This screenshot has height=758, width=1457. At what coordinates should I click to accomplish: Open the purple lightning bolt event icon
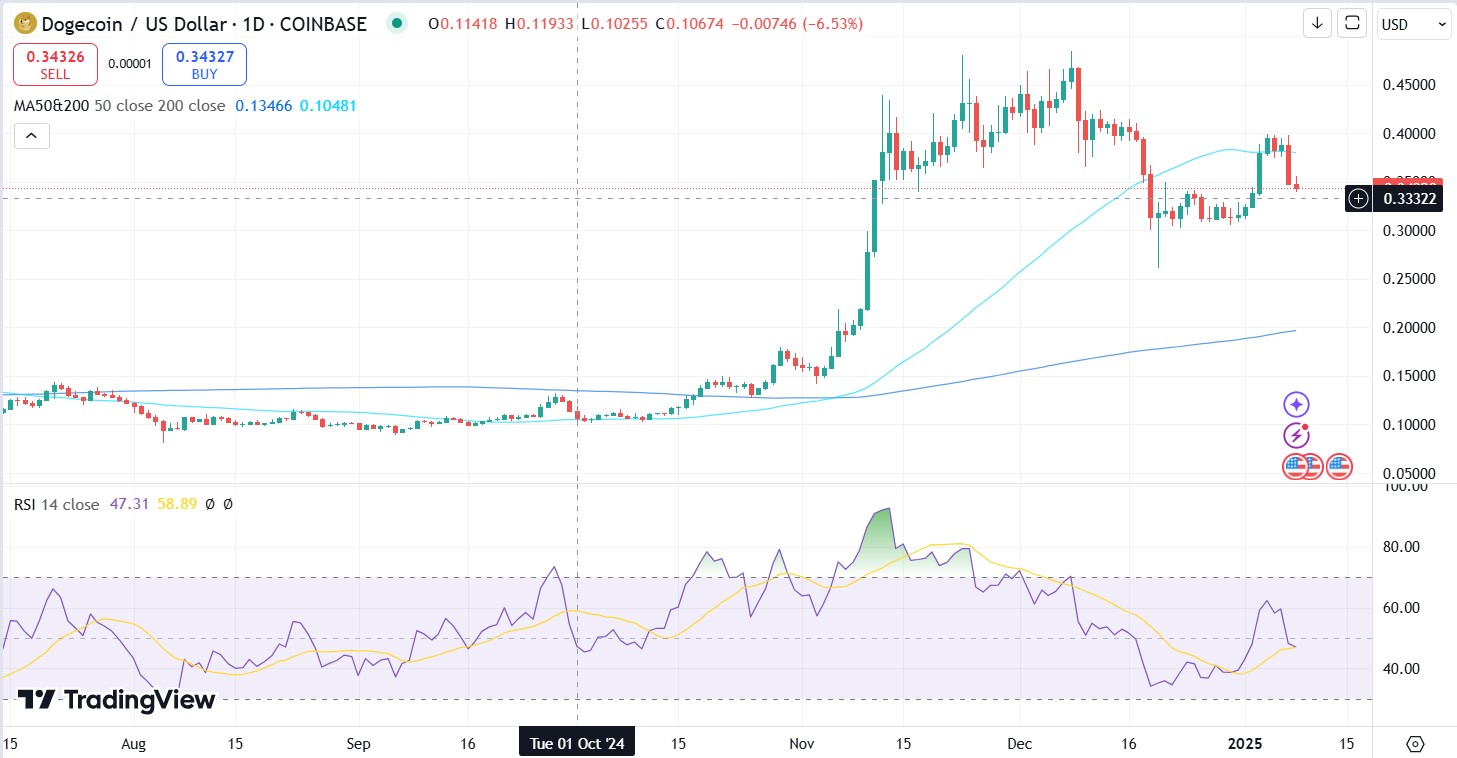(1296, 435)
